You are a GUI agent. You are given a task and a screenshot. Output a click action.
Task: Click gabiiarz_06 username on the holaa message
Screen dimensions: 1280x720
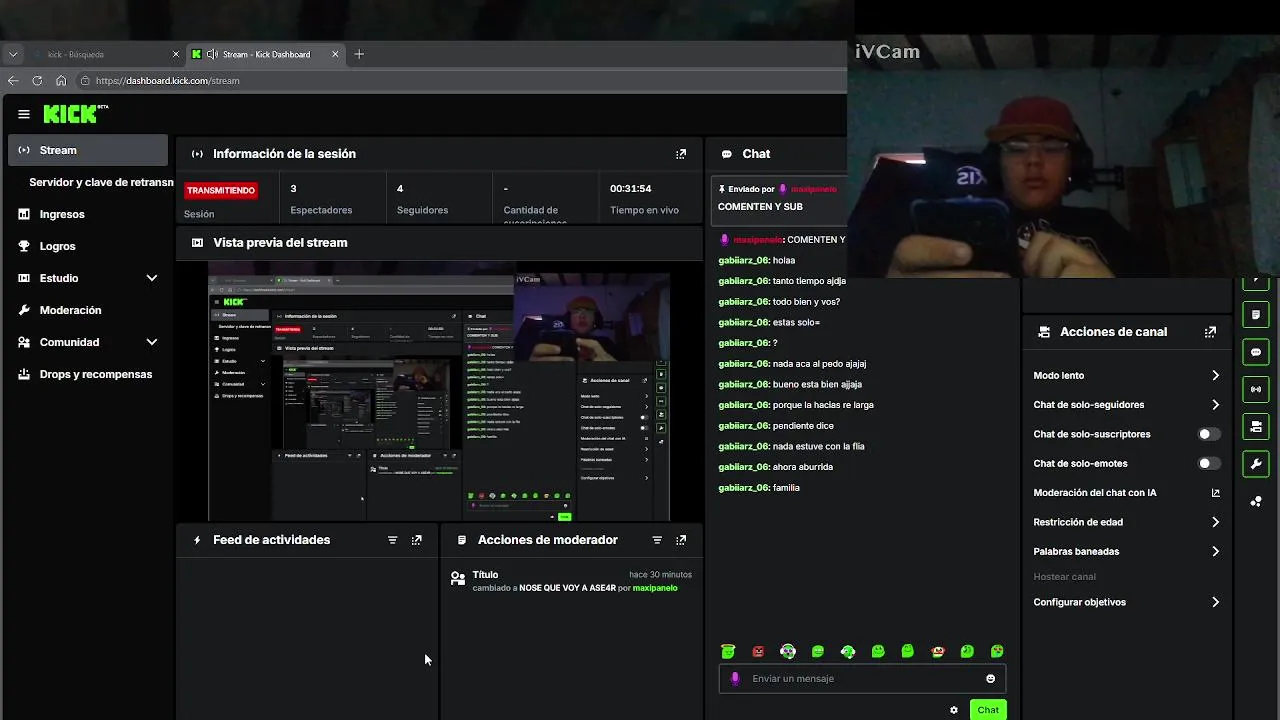(x=743, y=260)
